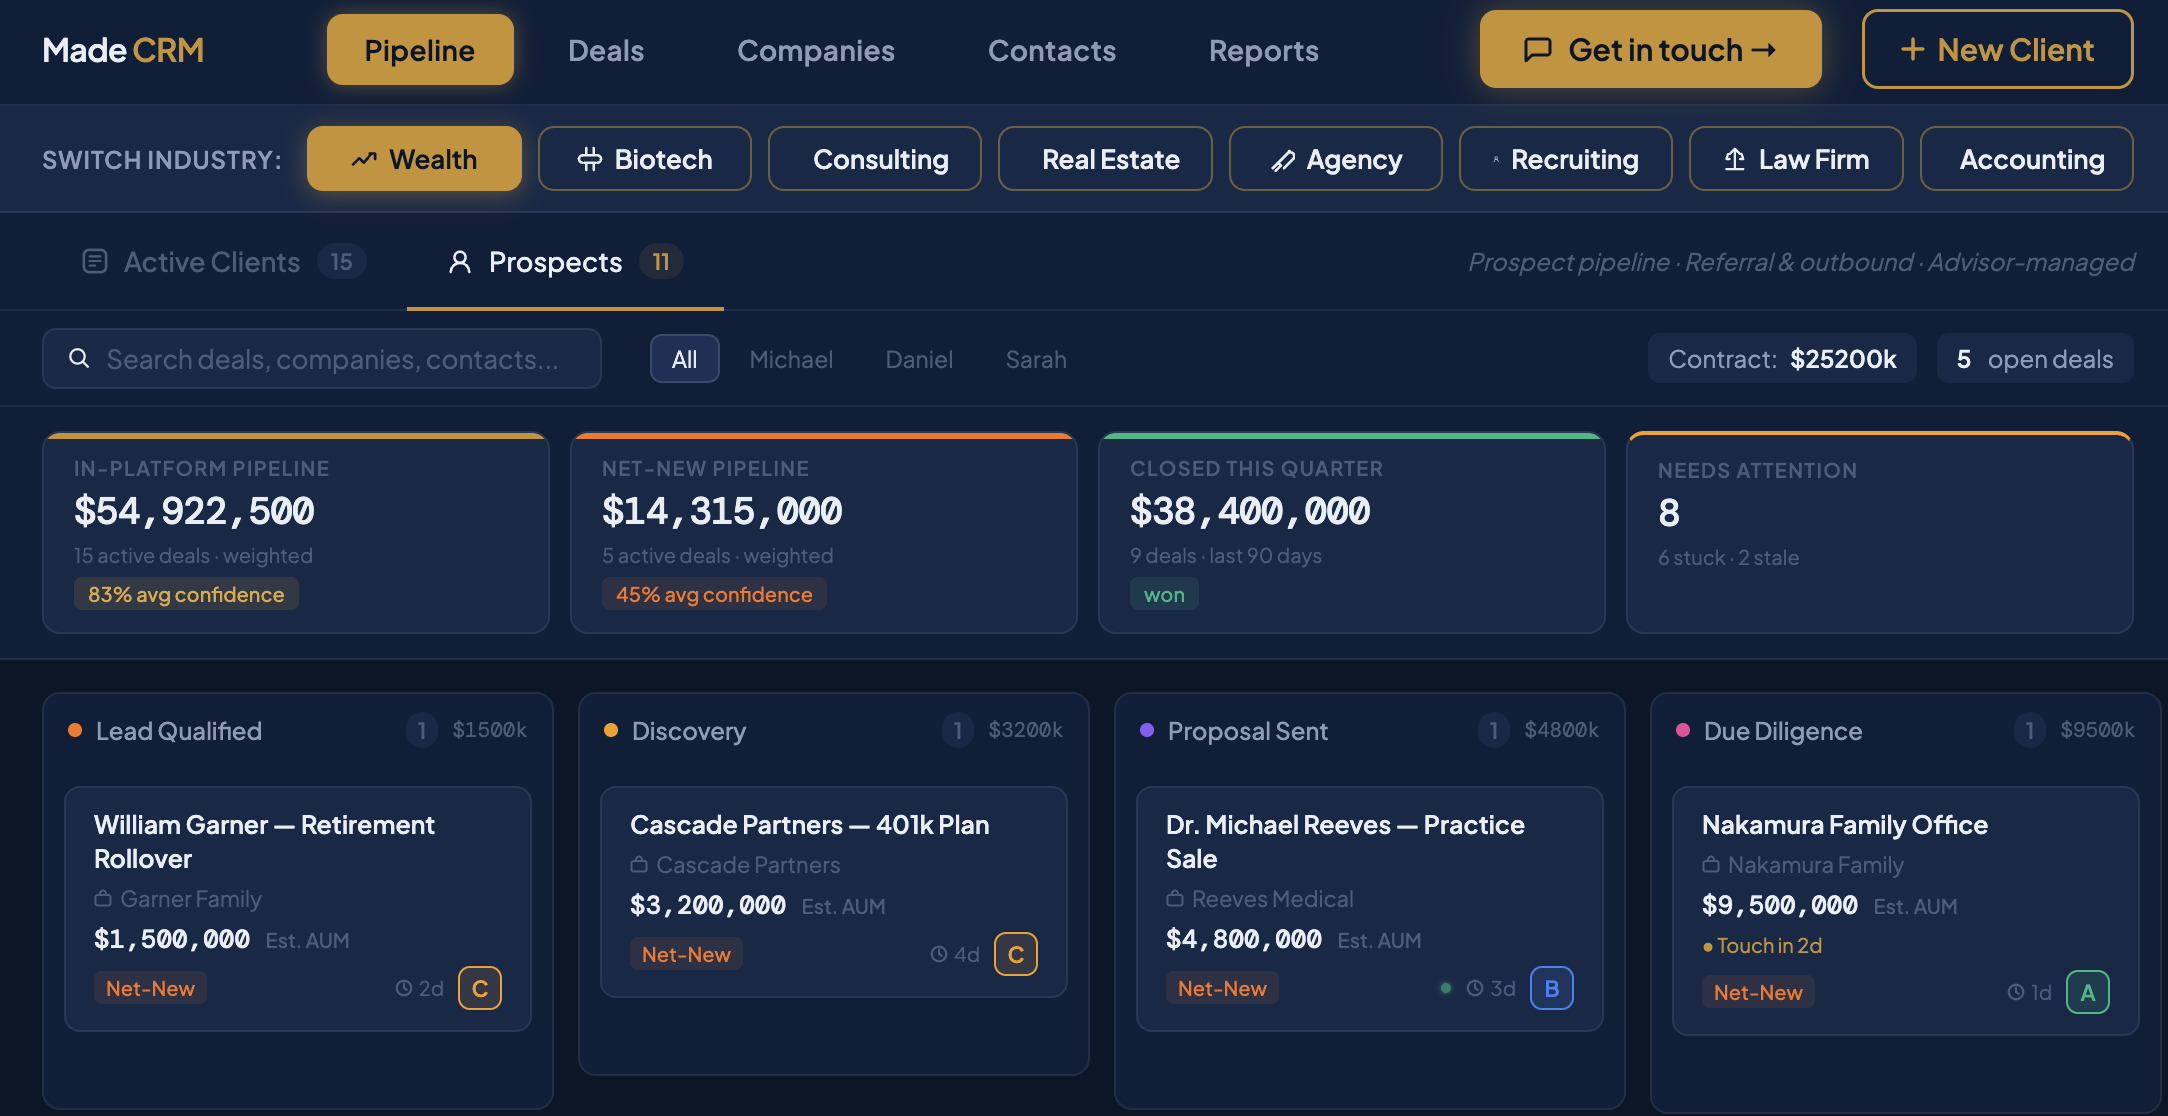Viewport: 2168px width, 1116px height.
Task: Click the Discovery column header
Action: [833, 731]
